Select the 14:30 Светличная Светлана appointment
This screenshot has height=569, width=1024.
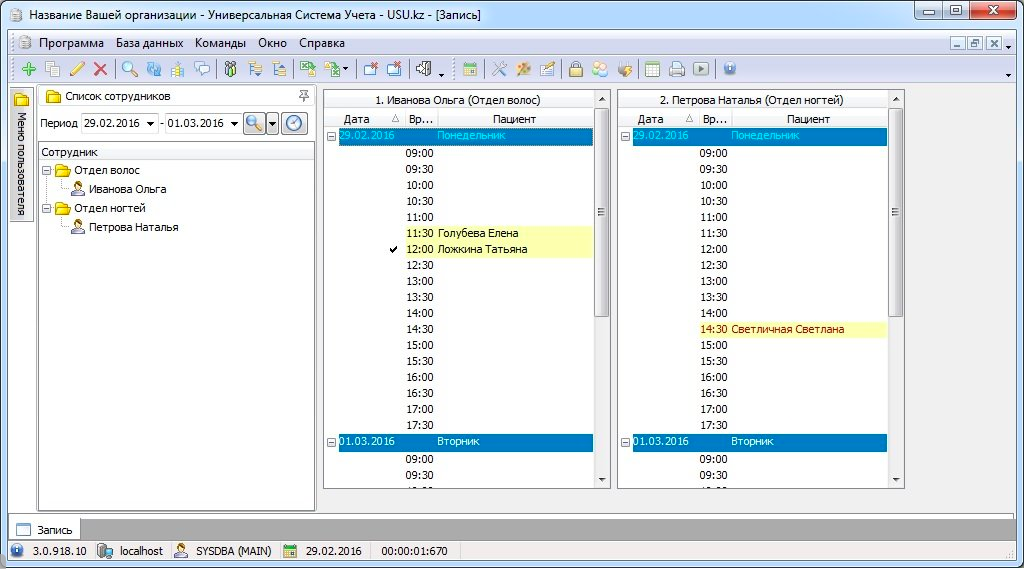pos(793,329)
